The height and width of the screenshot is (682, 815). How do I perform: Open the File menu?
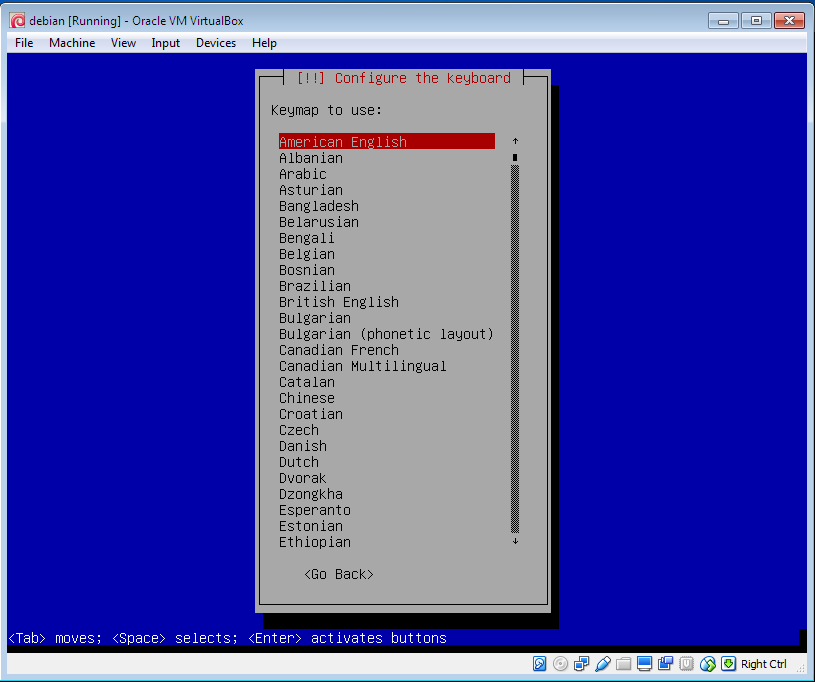[24, 43]
